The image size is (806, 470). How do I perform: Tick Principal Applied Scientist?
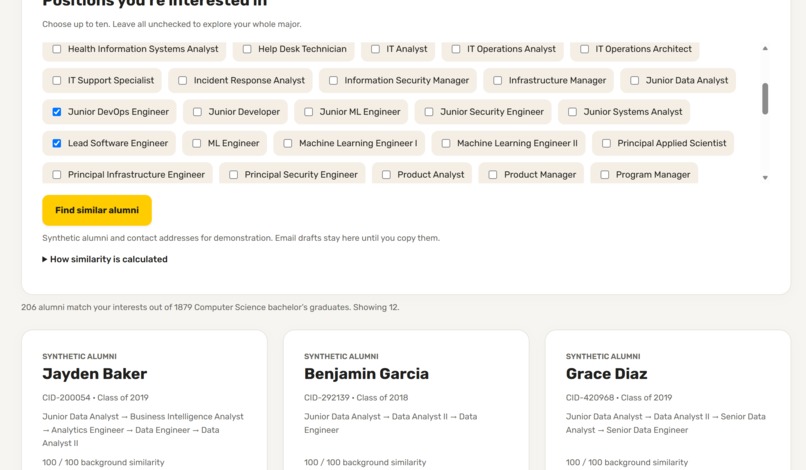[606, 143]
